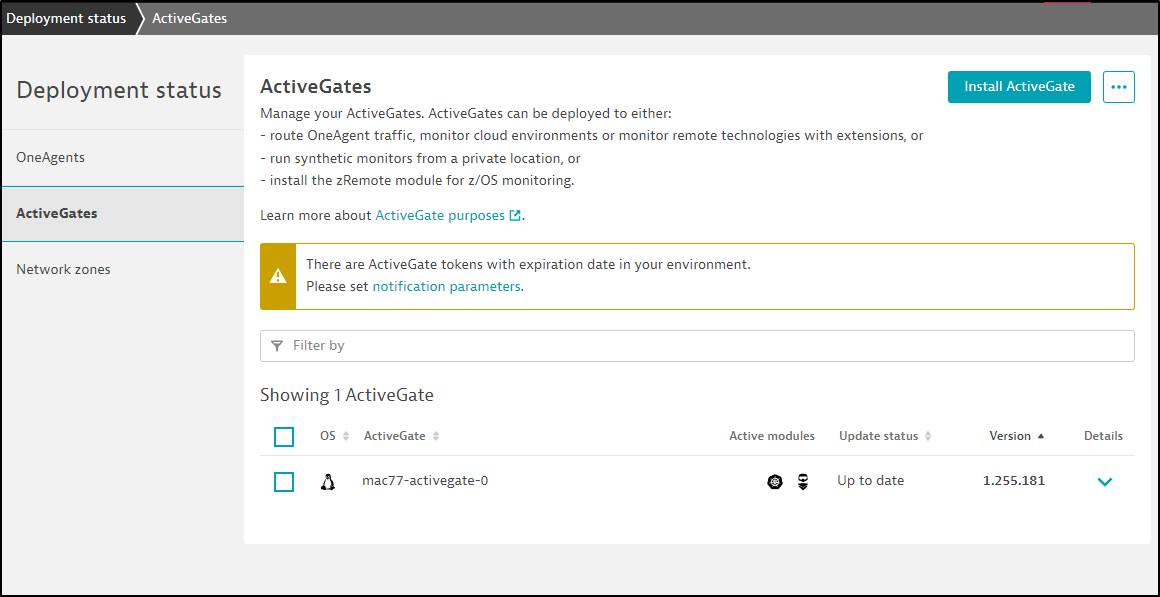Select ActiveGates in the Deployment status sidebar

pyautogui.click(x=123, y=214)
